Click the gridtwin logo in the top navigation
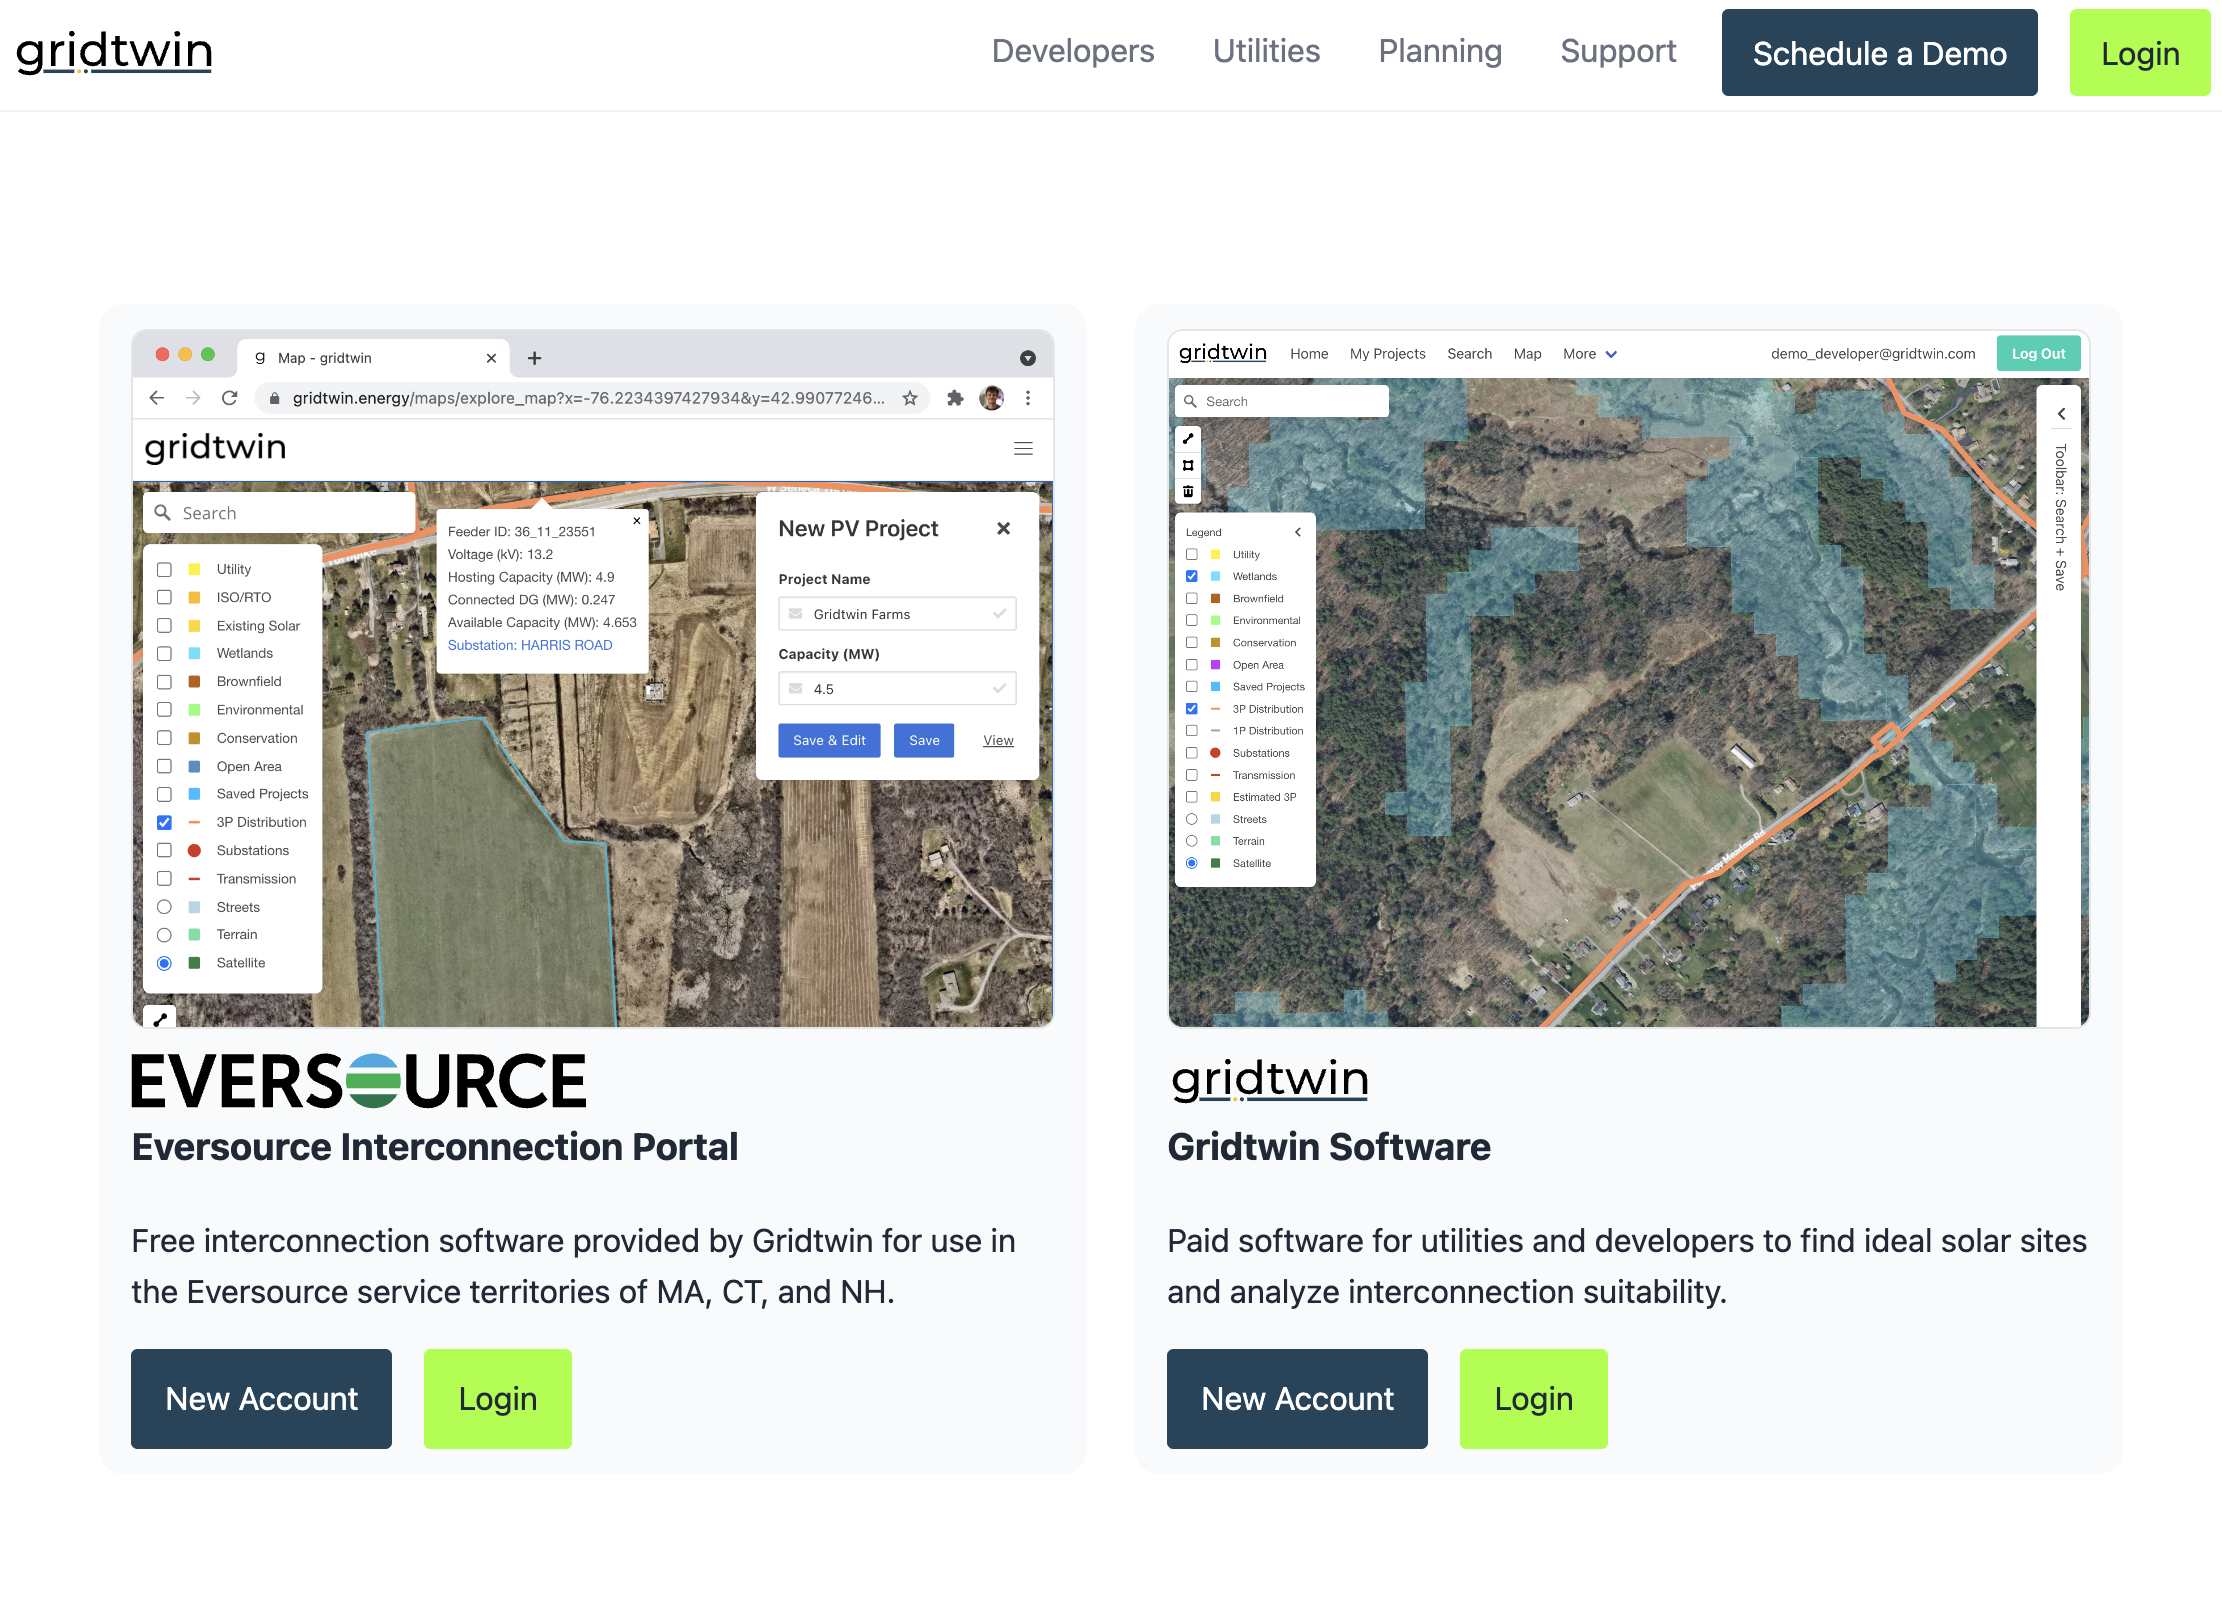Image resolution: width=2222 pixels, height=1612 pixels. pyautogui.click(x=113, y=52)
